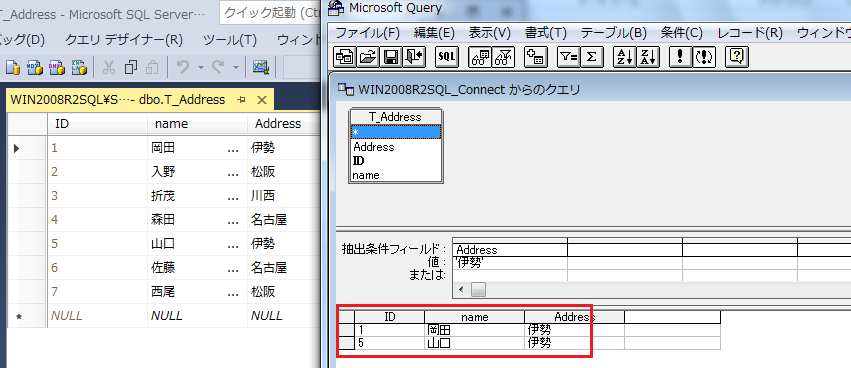The width and height of the screenshot is (851, 368).
Task: Select 松阪 address in 西尾 row
Action: pos(283,292)
